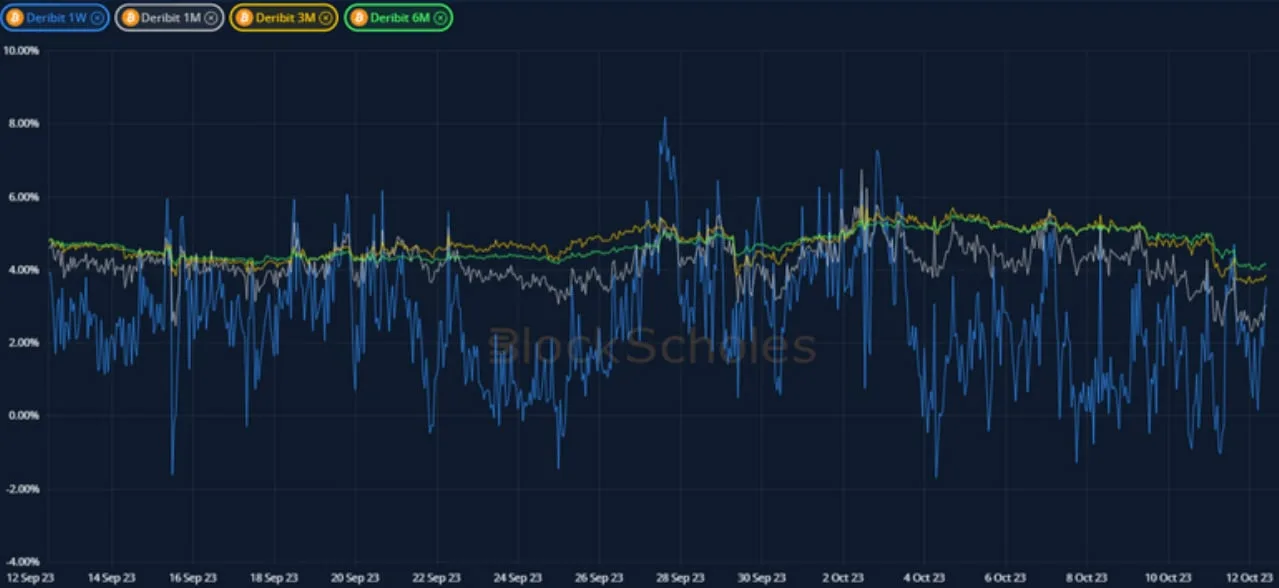
Task: Click the 8 Oct 23 date label
Action: (1086, 577)
